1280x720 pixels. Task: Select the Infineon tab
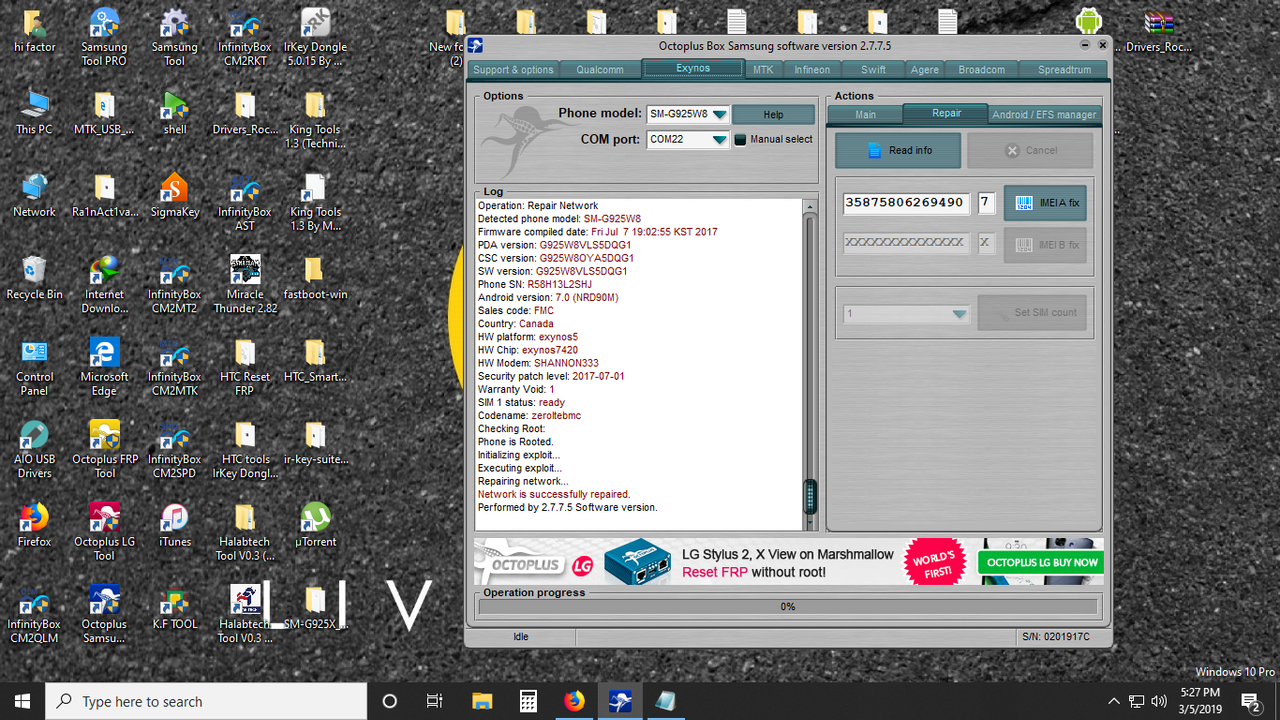(x=812, y=70)
